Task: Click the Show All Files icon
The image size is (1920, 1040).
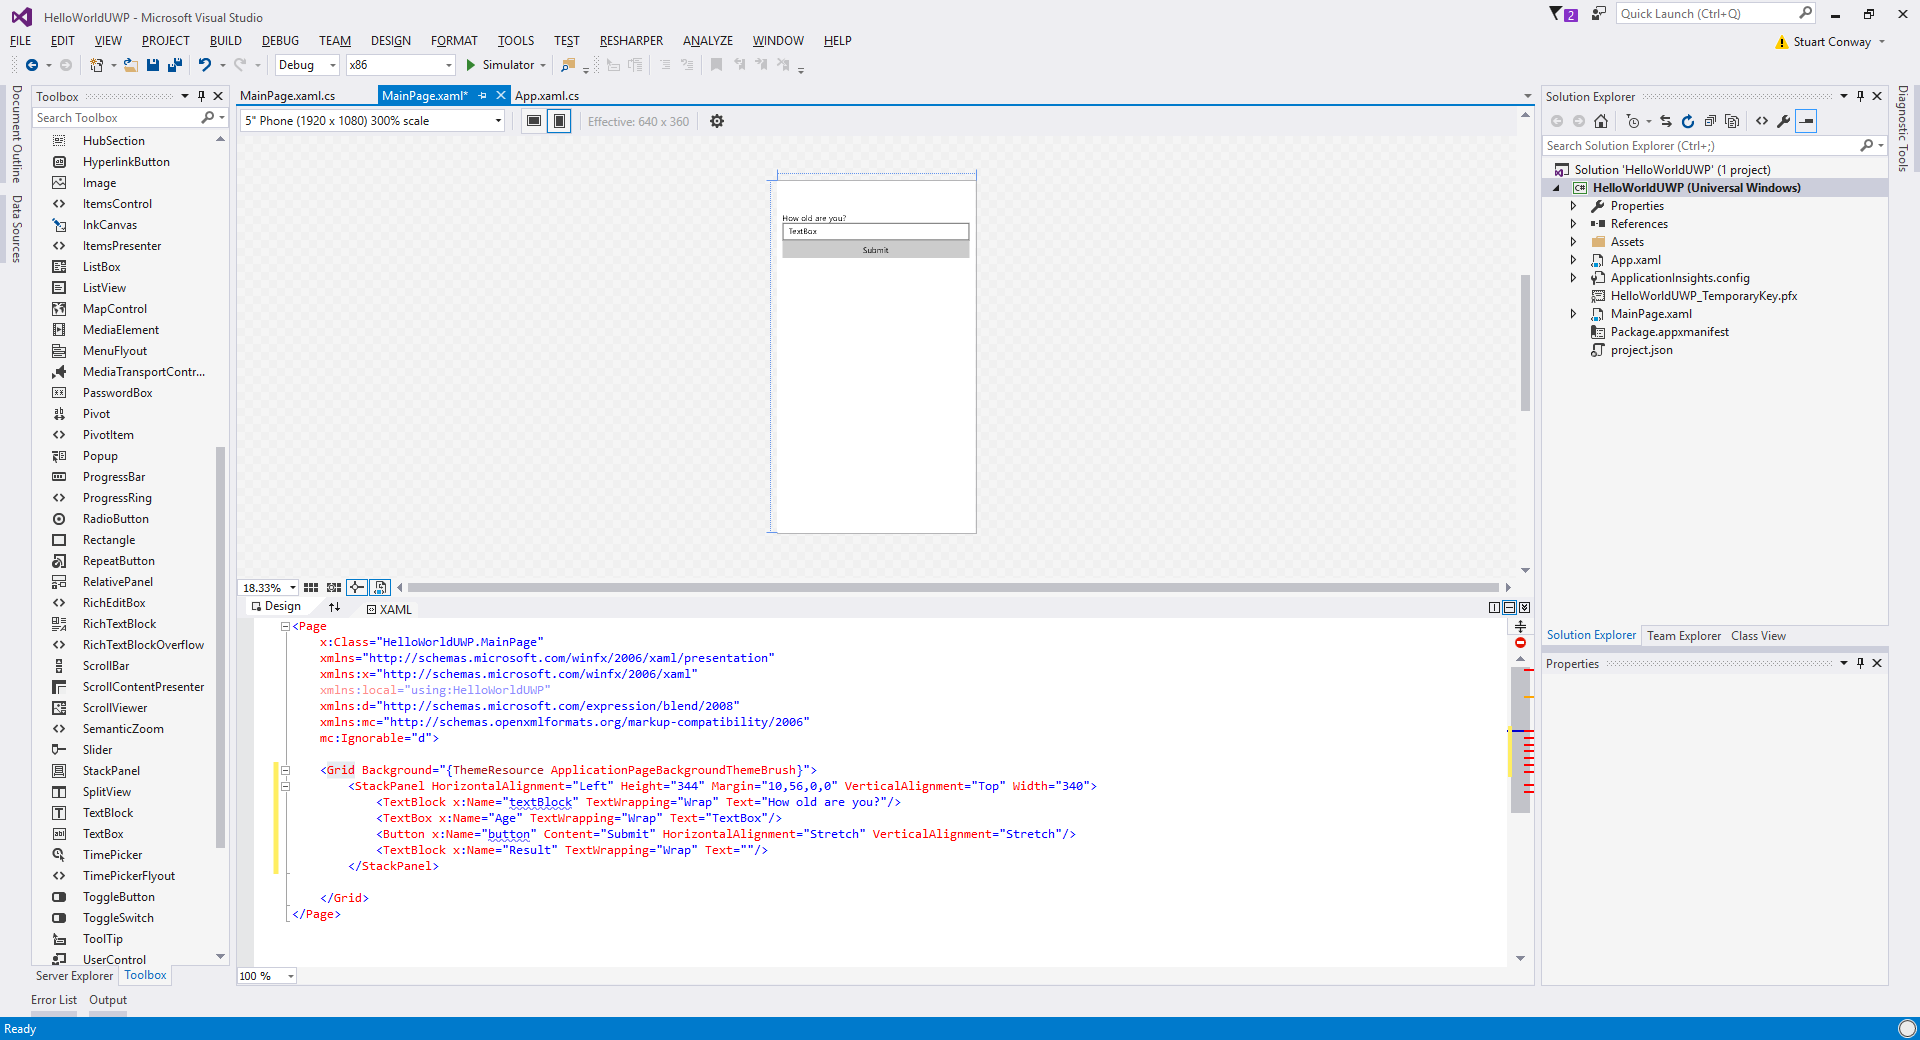Action: tap(1732, 121)
